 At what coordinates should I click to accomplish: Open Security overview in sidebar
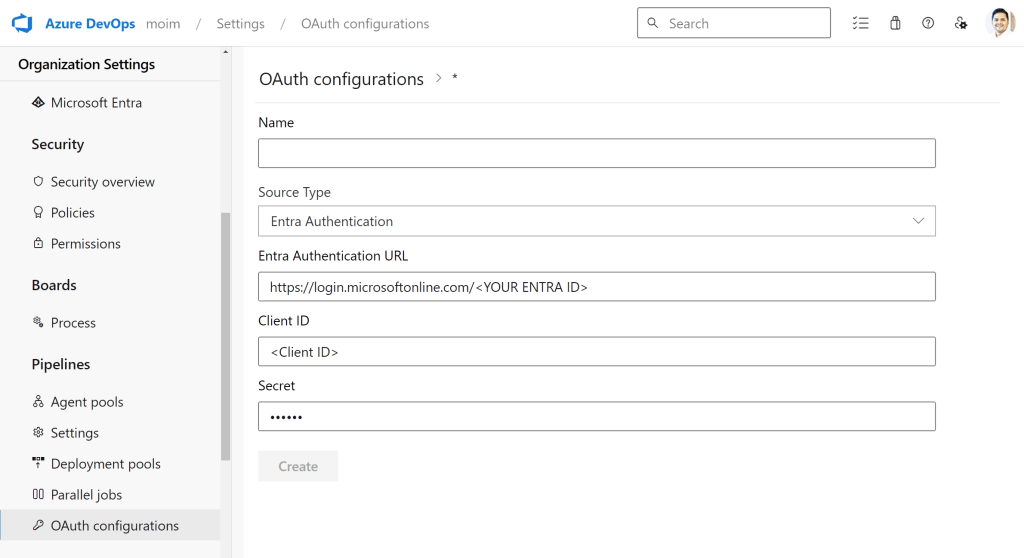[102, 182]
